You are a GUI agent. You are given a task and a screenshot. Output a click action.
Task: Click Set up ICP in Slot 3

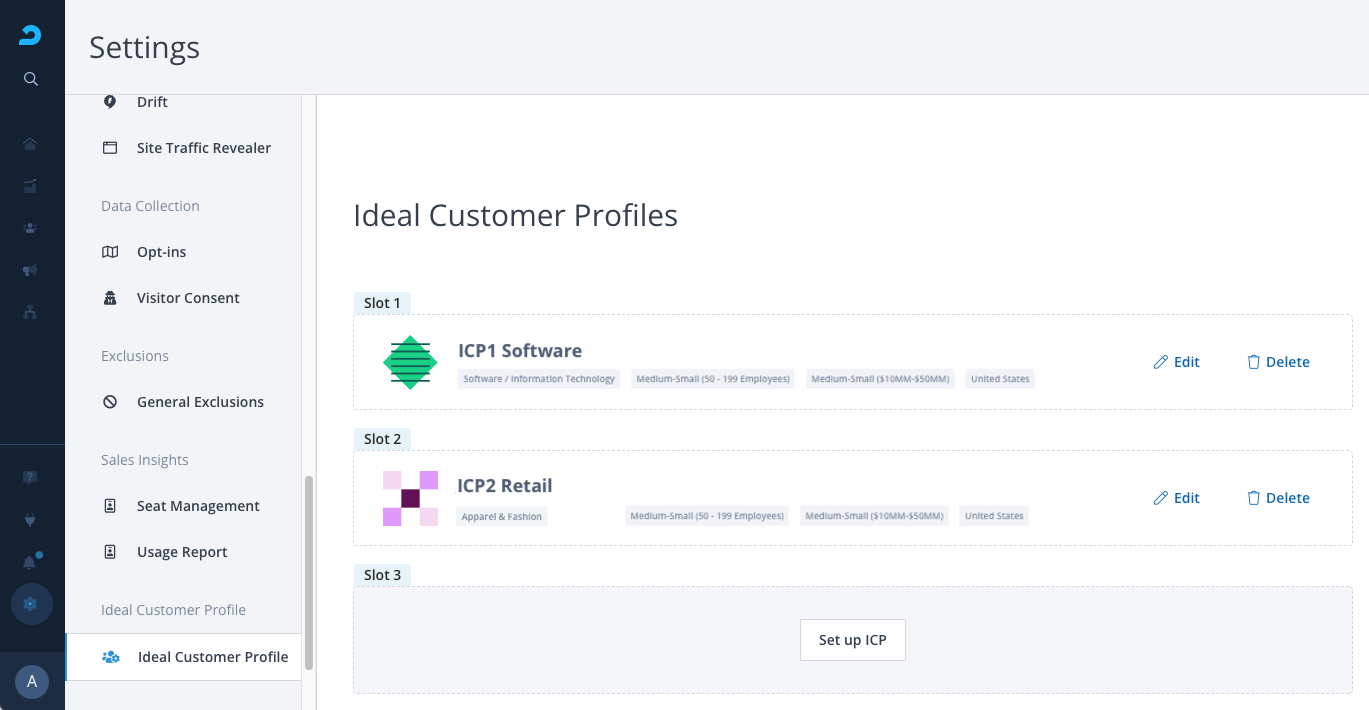[x=852, y=640]
